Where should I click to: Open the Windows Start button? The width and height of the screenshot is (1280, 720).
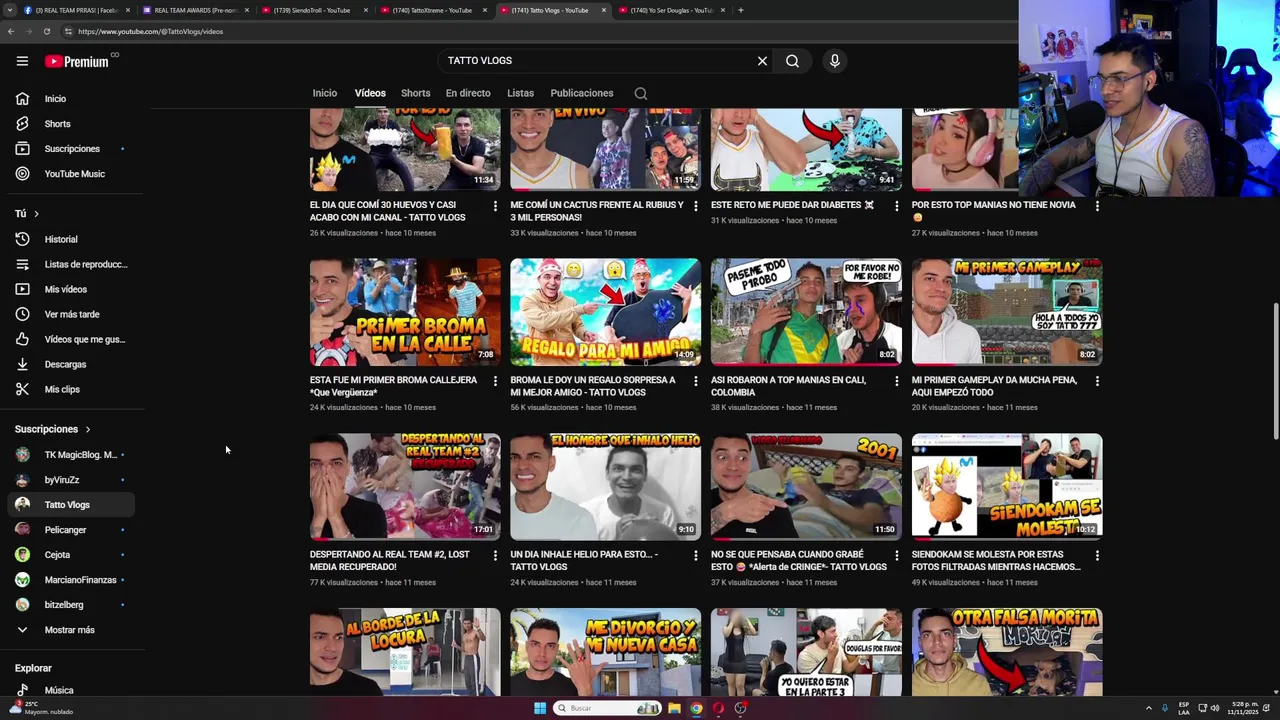[540, 708]
